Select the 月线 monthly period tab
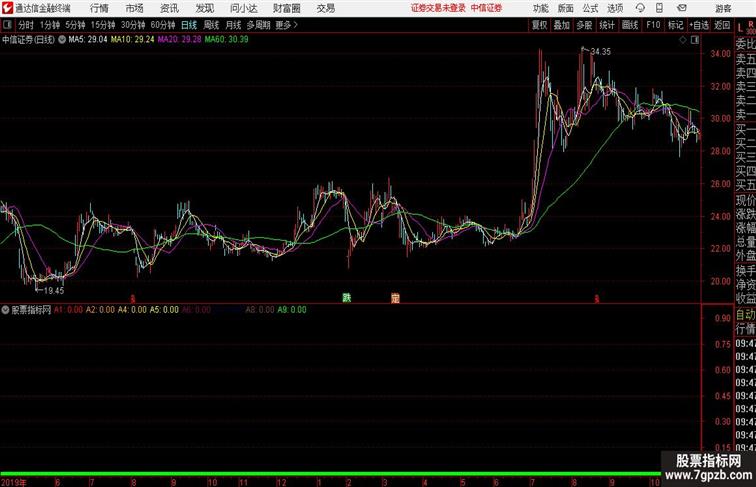Viewport: 756px width, 487px height. pos(233,25)
